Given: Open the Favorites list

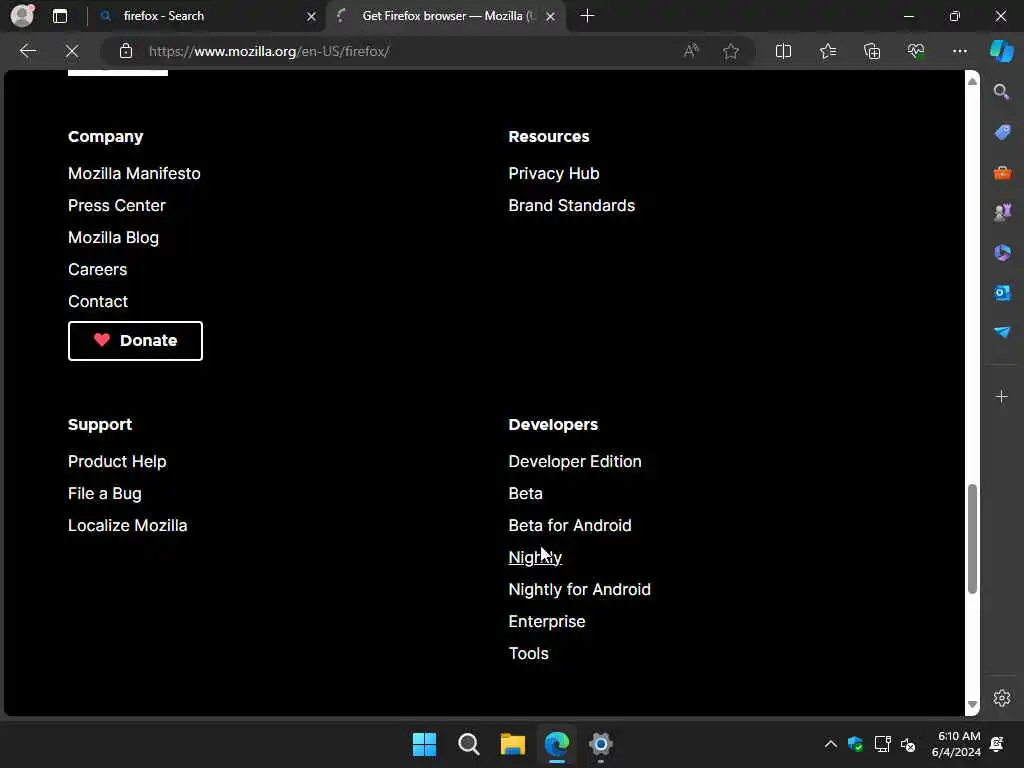Looking at the screenshot, I should 827,51.
